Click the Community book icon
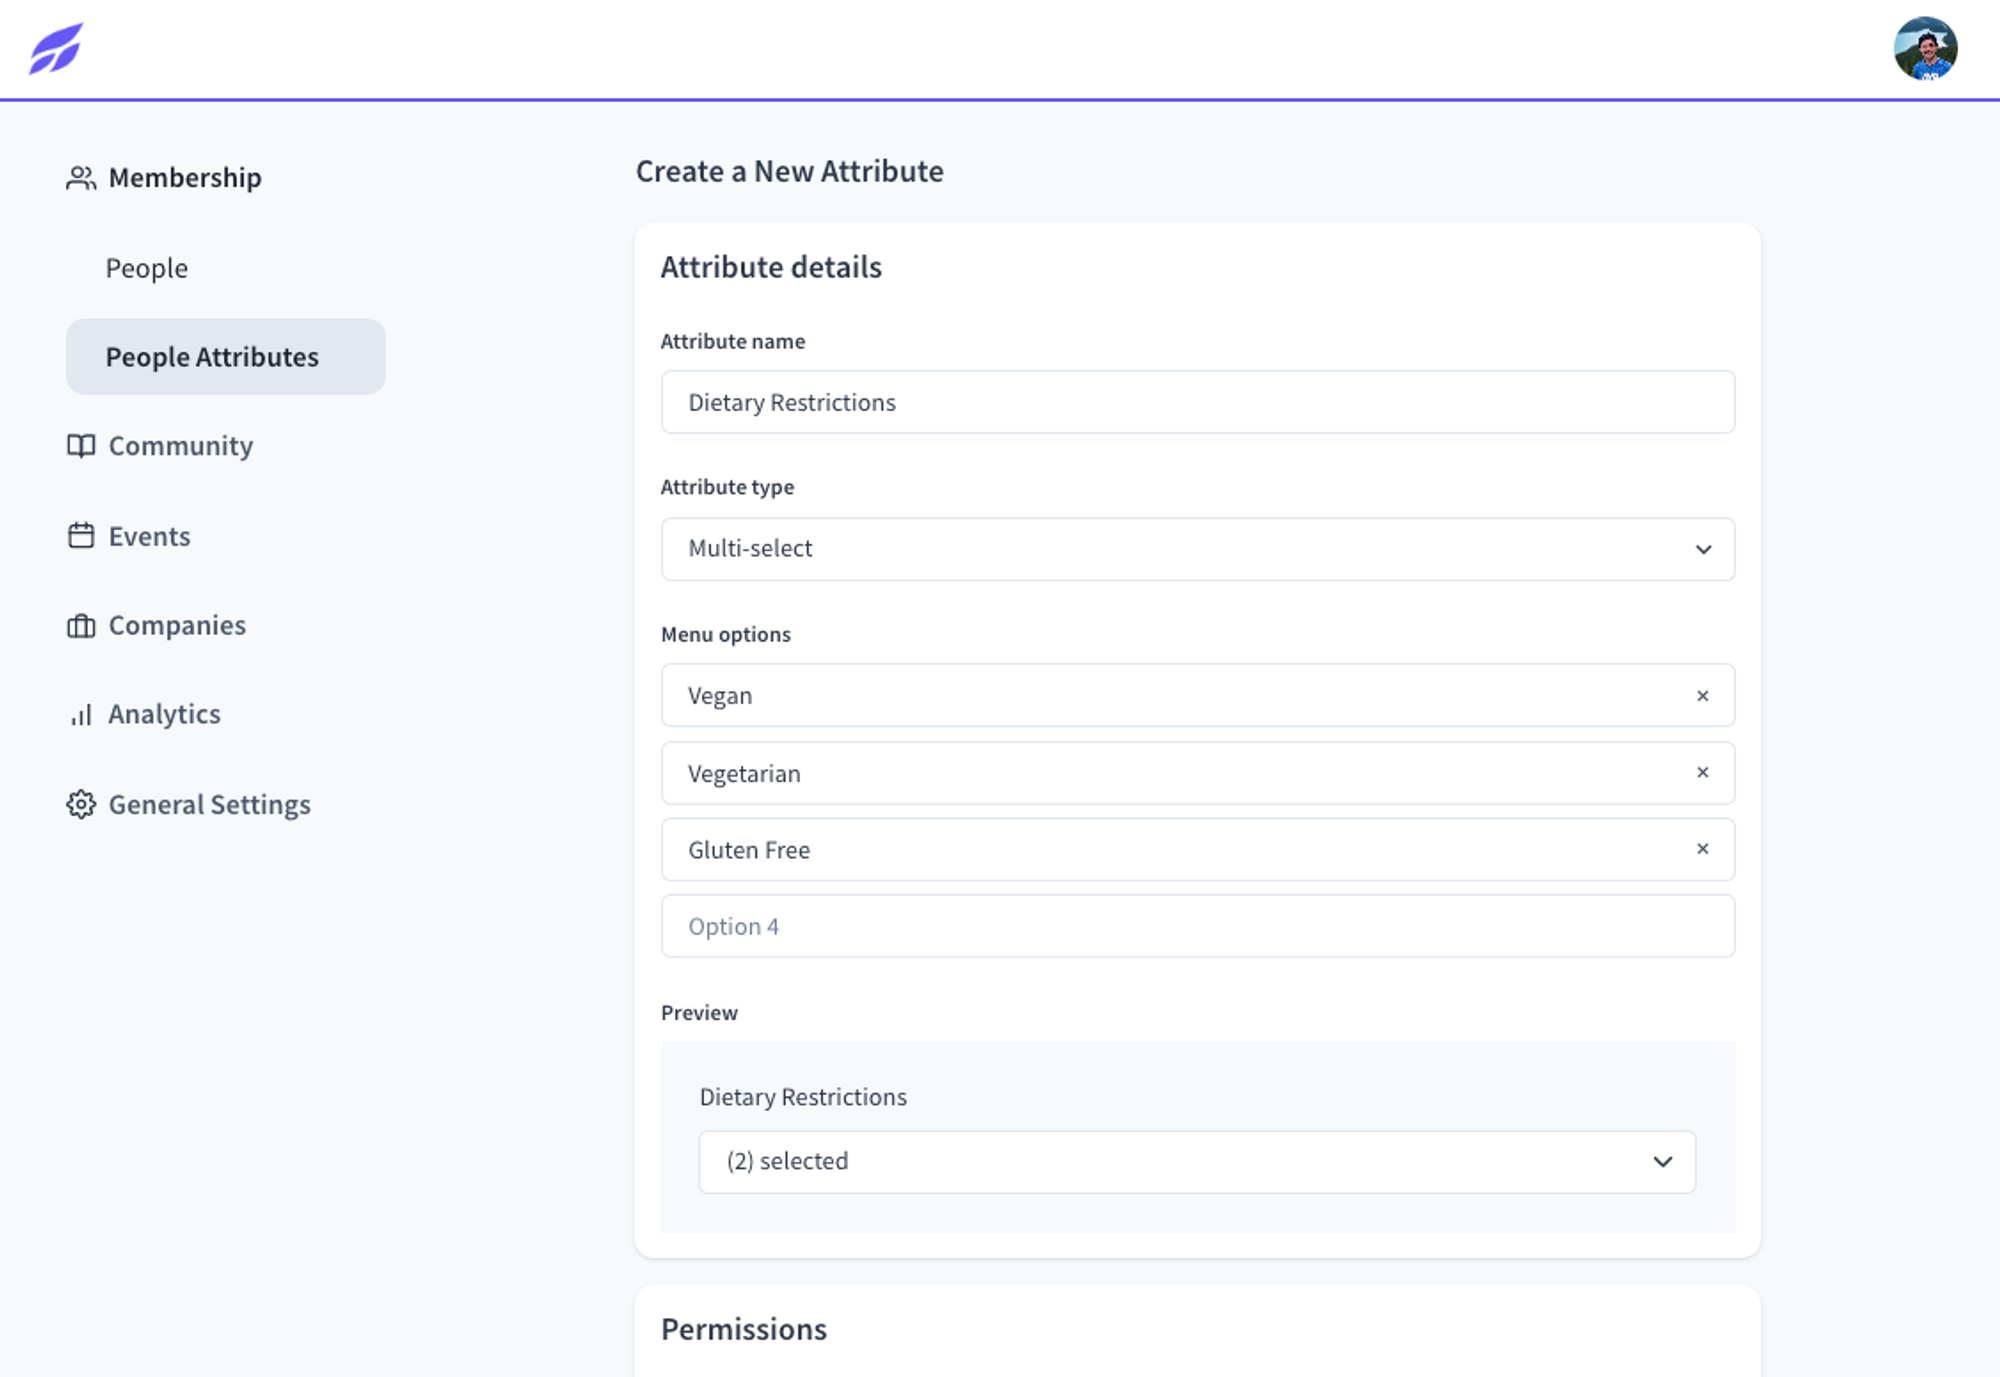Viewport: 2000px width, 1377px height. tap(81, 446)
